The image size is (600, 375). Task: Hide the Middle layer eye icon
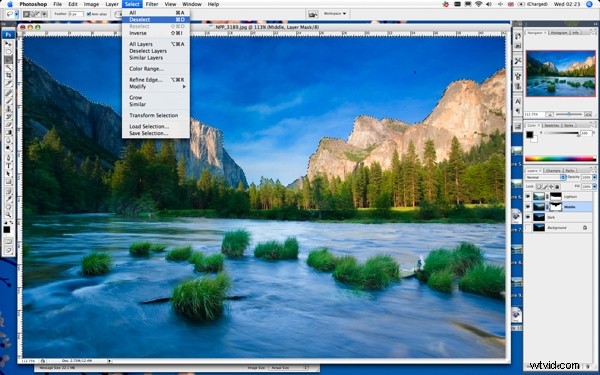[528, 207]
